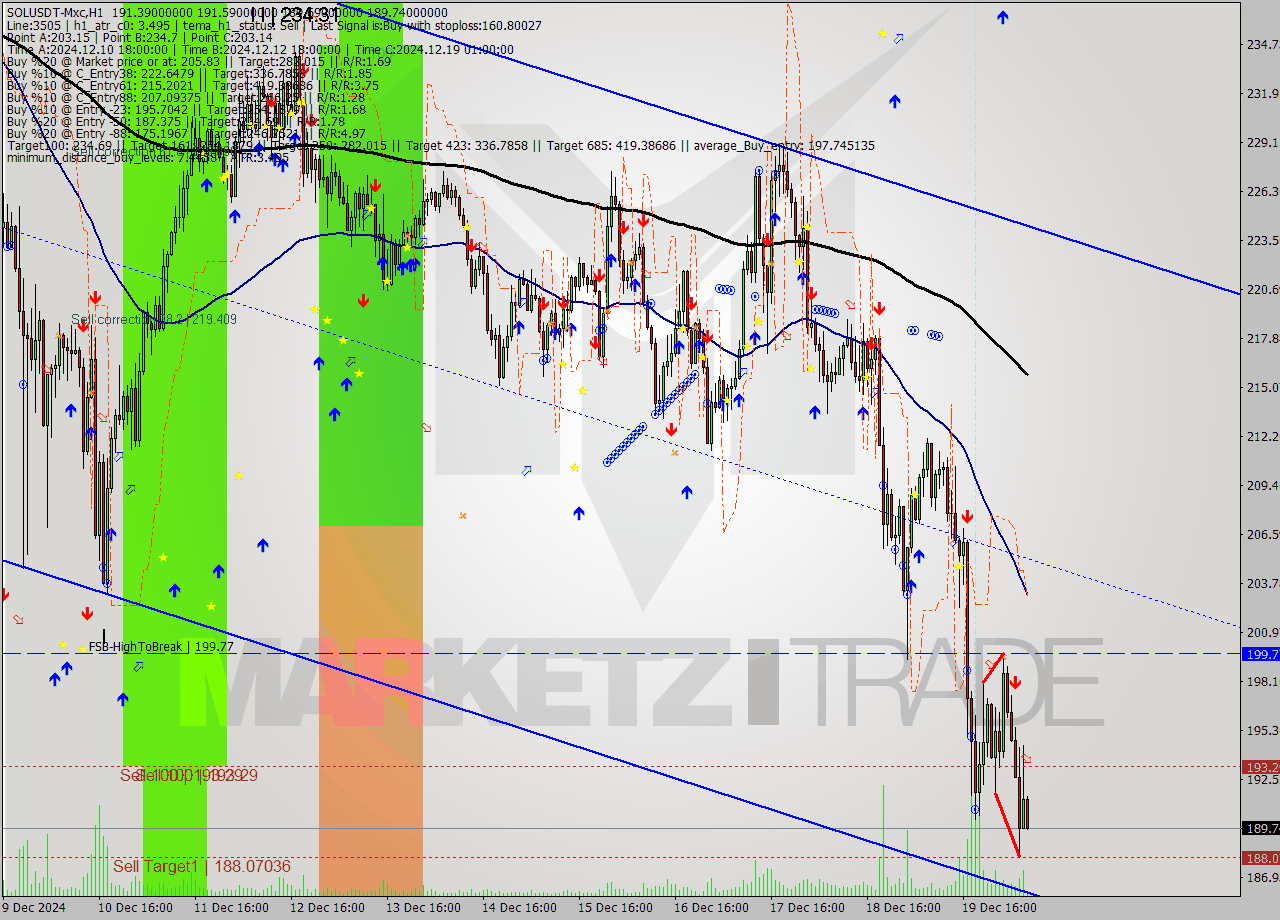Click the 198.1 price axis label
Viewport: 1280px width, 920px height.
click(x=1262, y=682)
